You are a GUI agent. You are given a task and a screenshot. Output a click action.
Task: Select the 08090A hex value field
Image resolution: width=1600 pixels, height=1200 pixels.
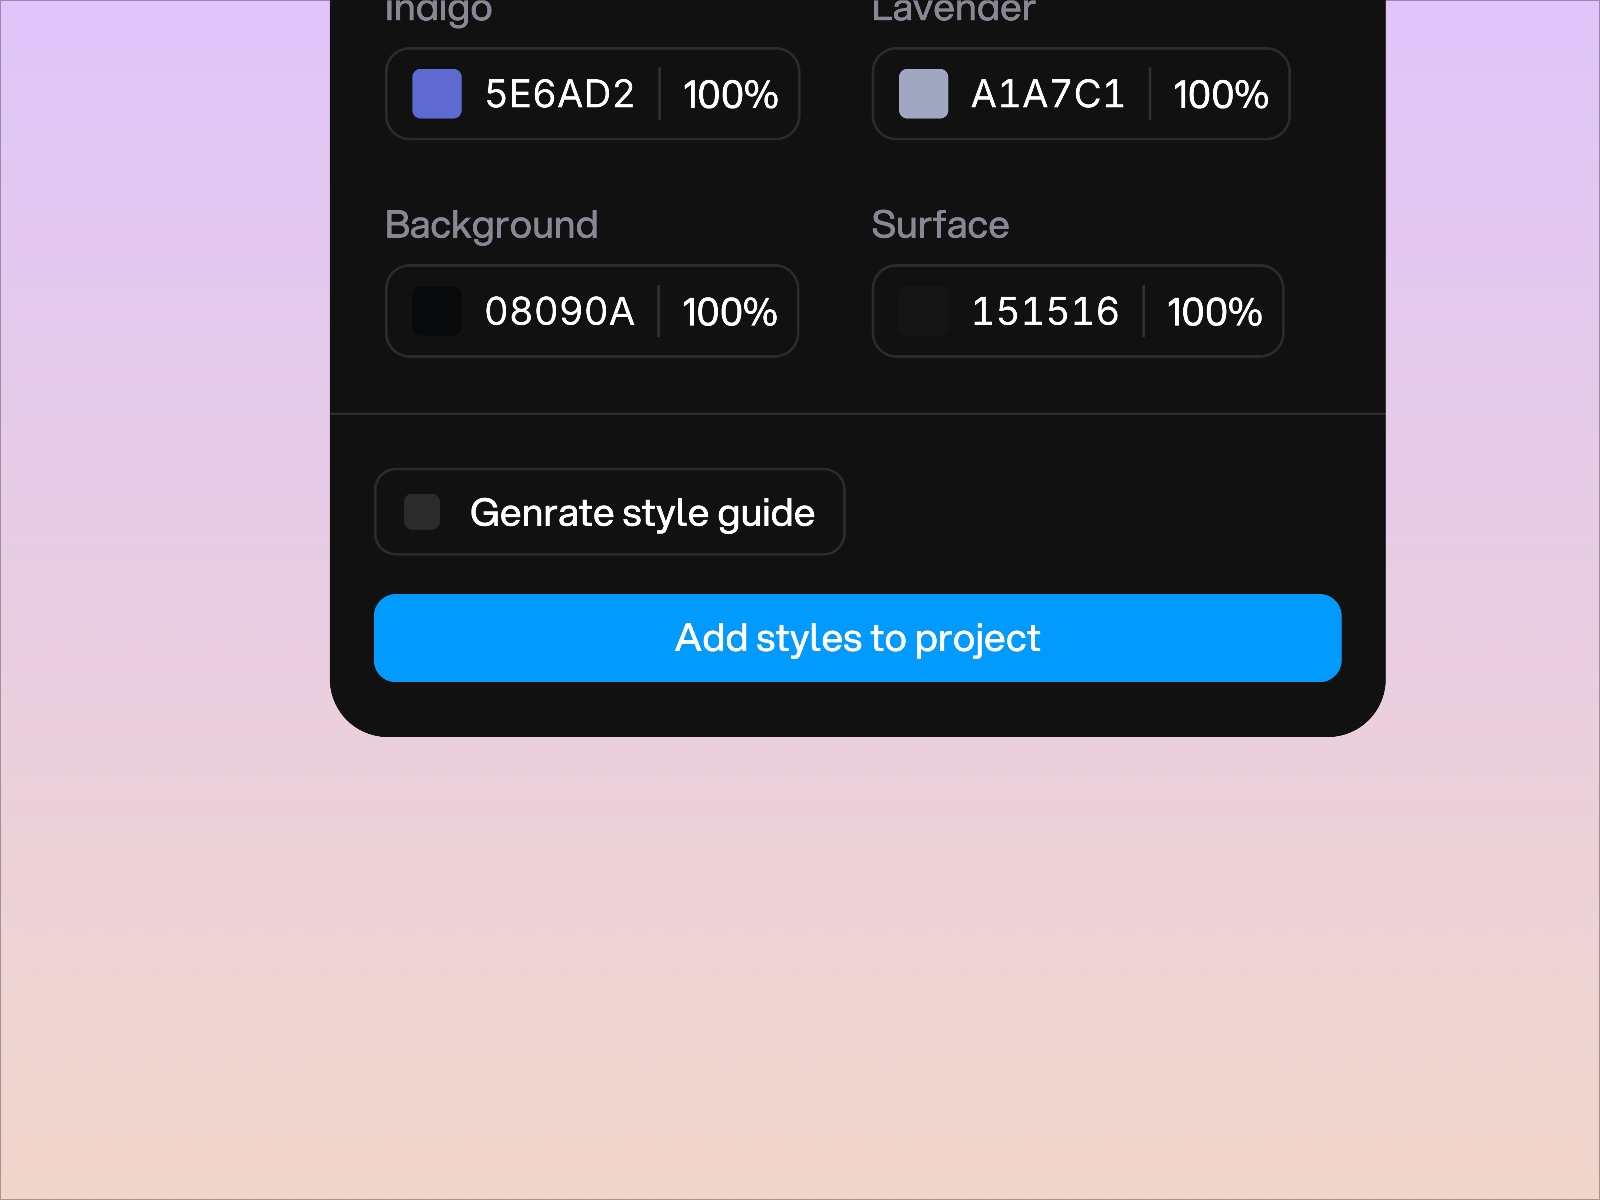point(563,311)
